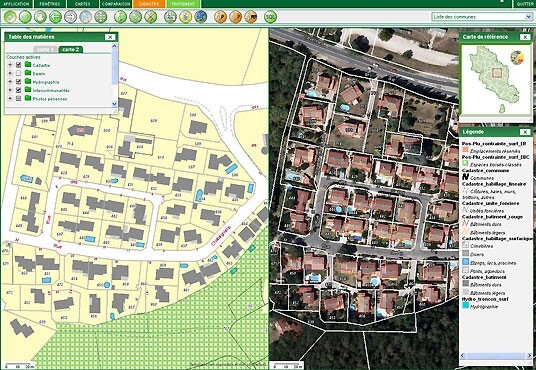
Task: Open the Liste des communes dropdown
Action: click(x=482, y=17)
